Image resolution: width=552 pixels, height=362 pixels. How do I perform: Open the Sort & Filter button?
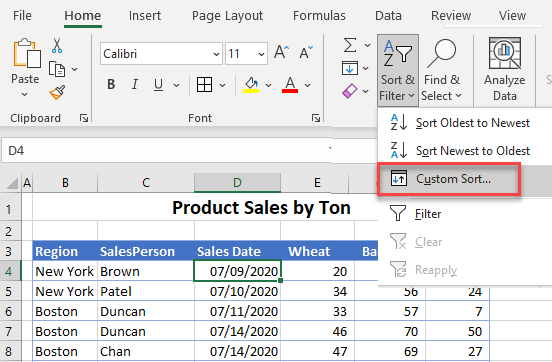tap(398, 70)
